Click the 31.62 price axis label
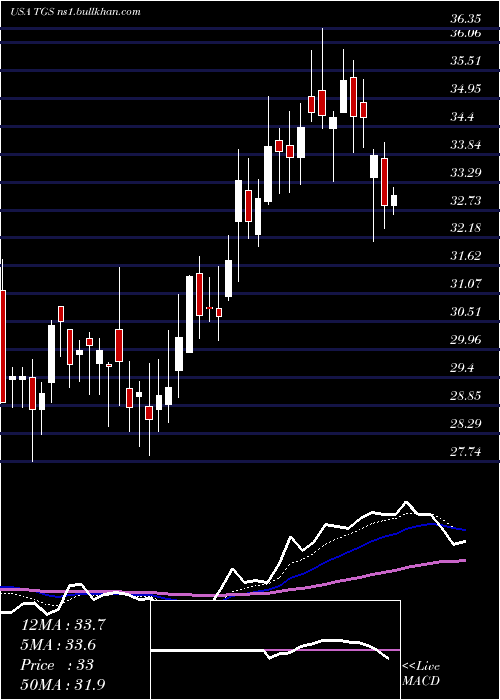The image size is (500, 700). click(465, 256)
